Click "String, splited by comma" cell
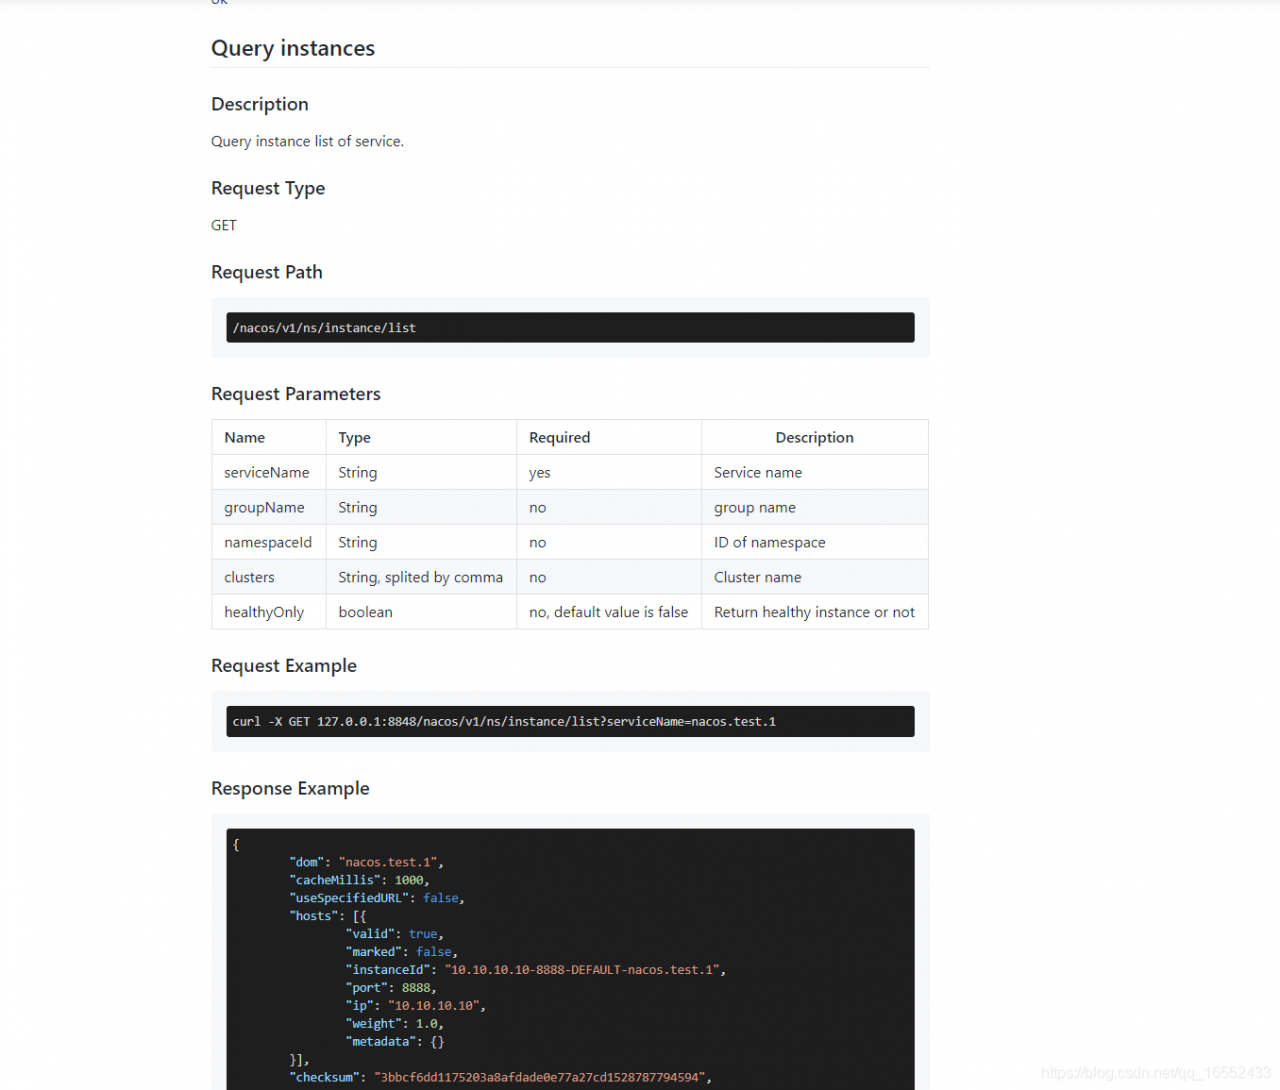Viewport: 1280px width, 1090px height. tap(420, 578)
